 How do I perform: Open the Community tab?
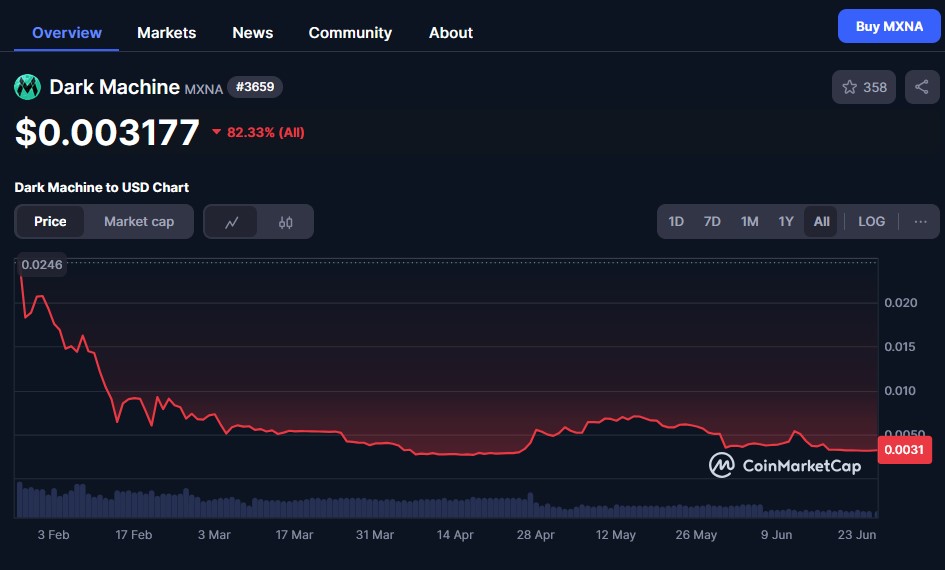[x=350, y=33]
